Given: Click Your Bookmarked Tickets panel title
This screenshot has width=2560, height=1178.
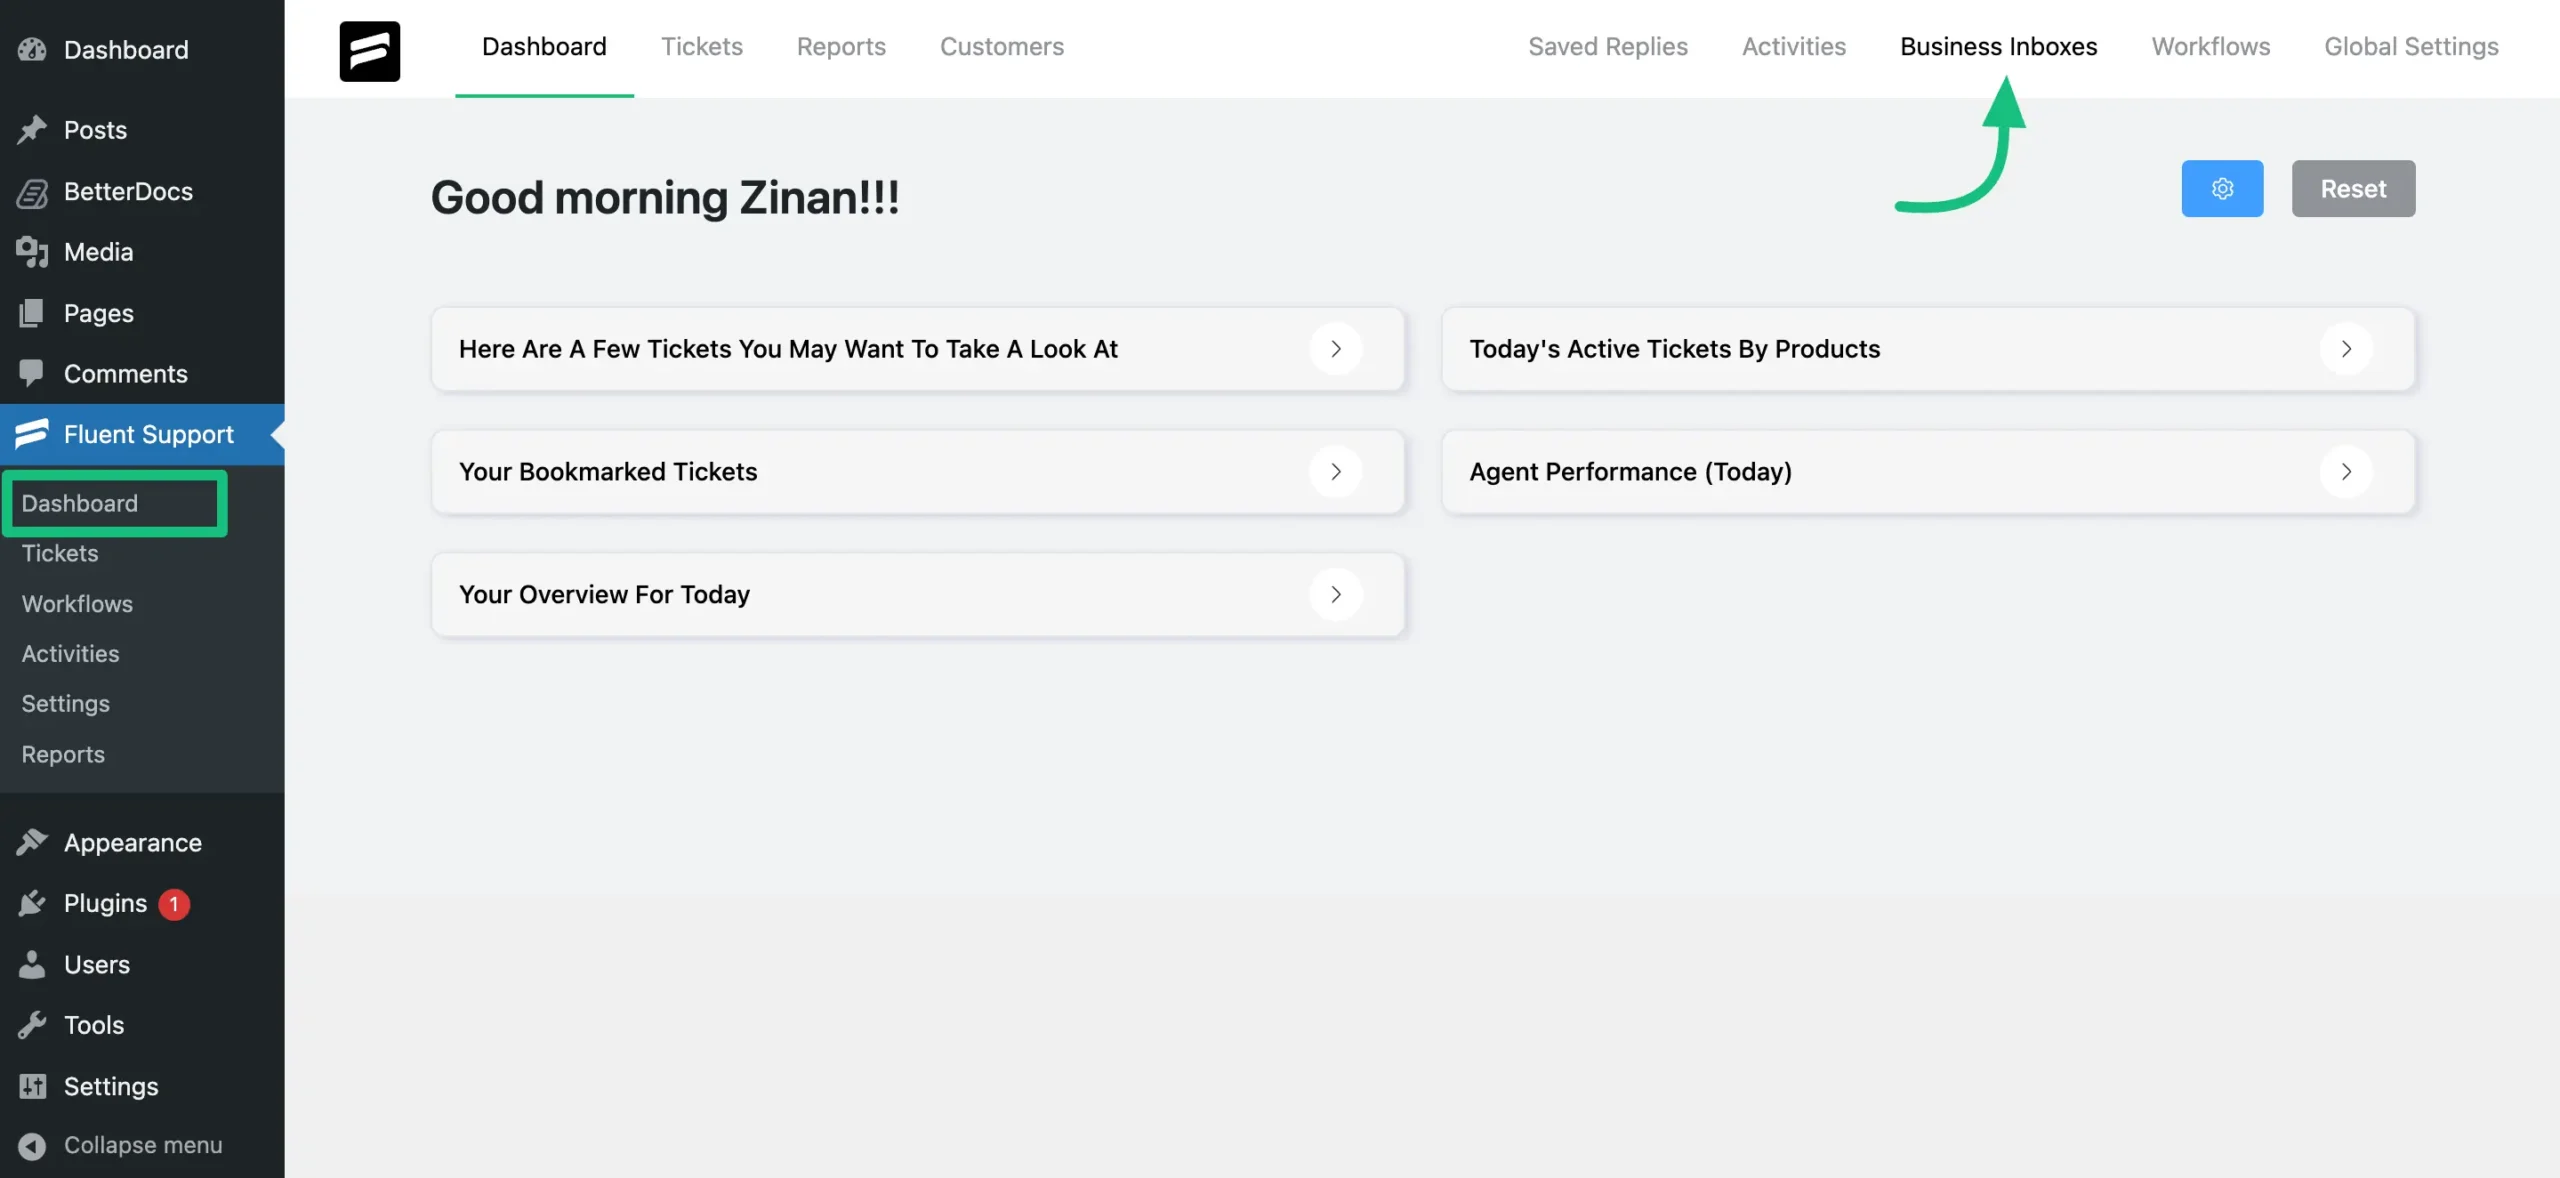Looking at the screenshot, I should pos(608,471).
